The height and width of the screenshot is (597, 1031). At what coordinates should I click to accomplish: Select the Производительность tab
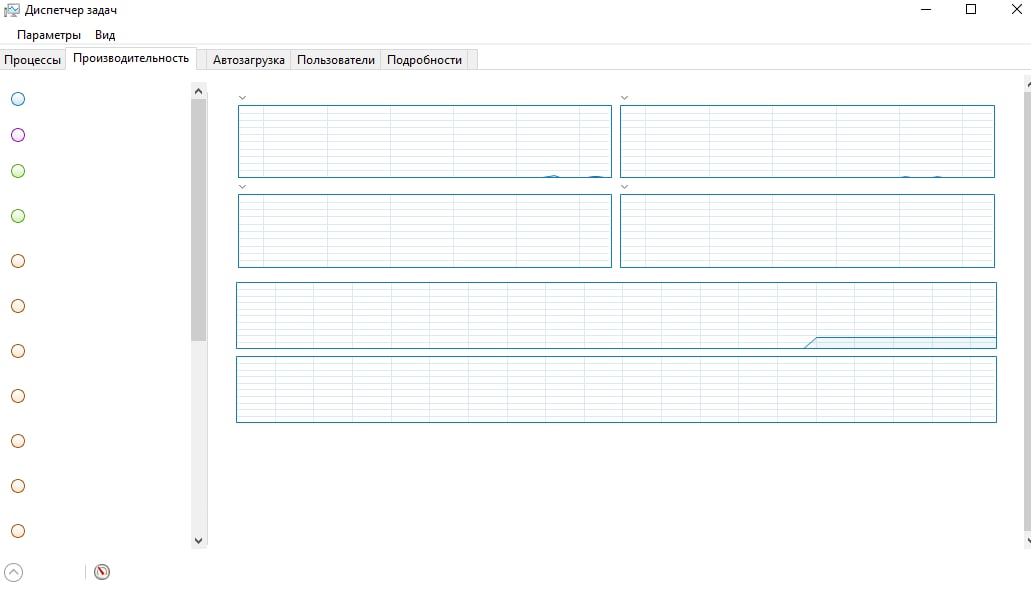pyautogui.click(x=131, y=58)
